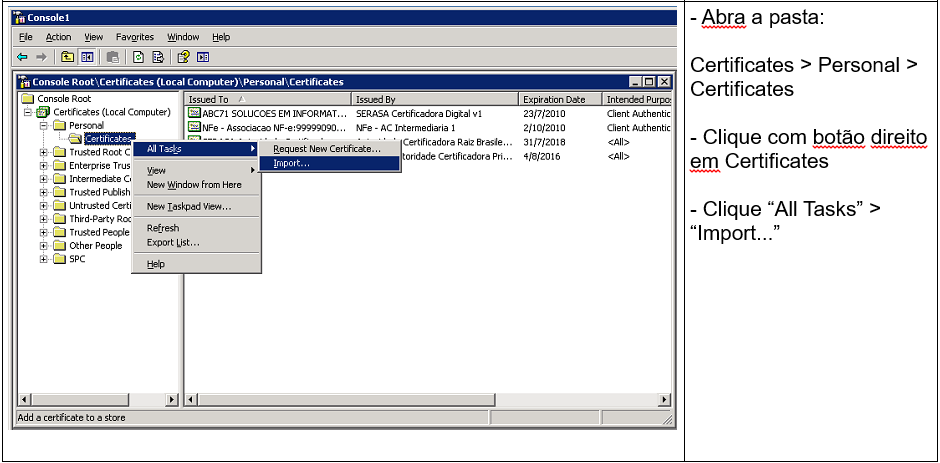The image size is (940, 463).
Task: Expand the Trusted Publishers tree node
Action: click(43, 193)
